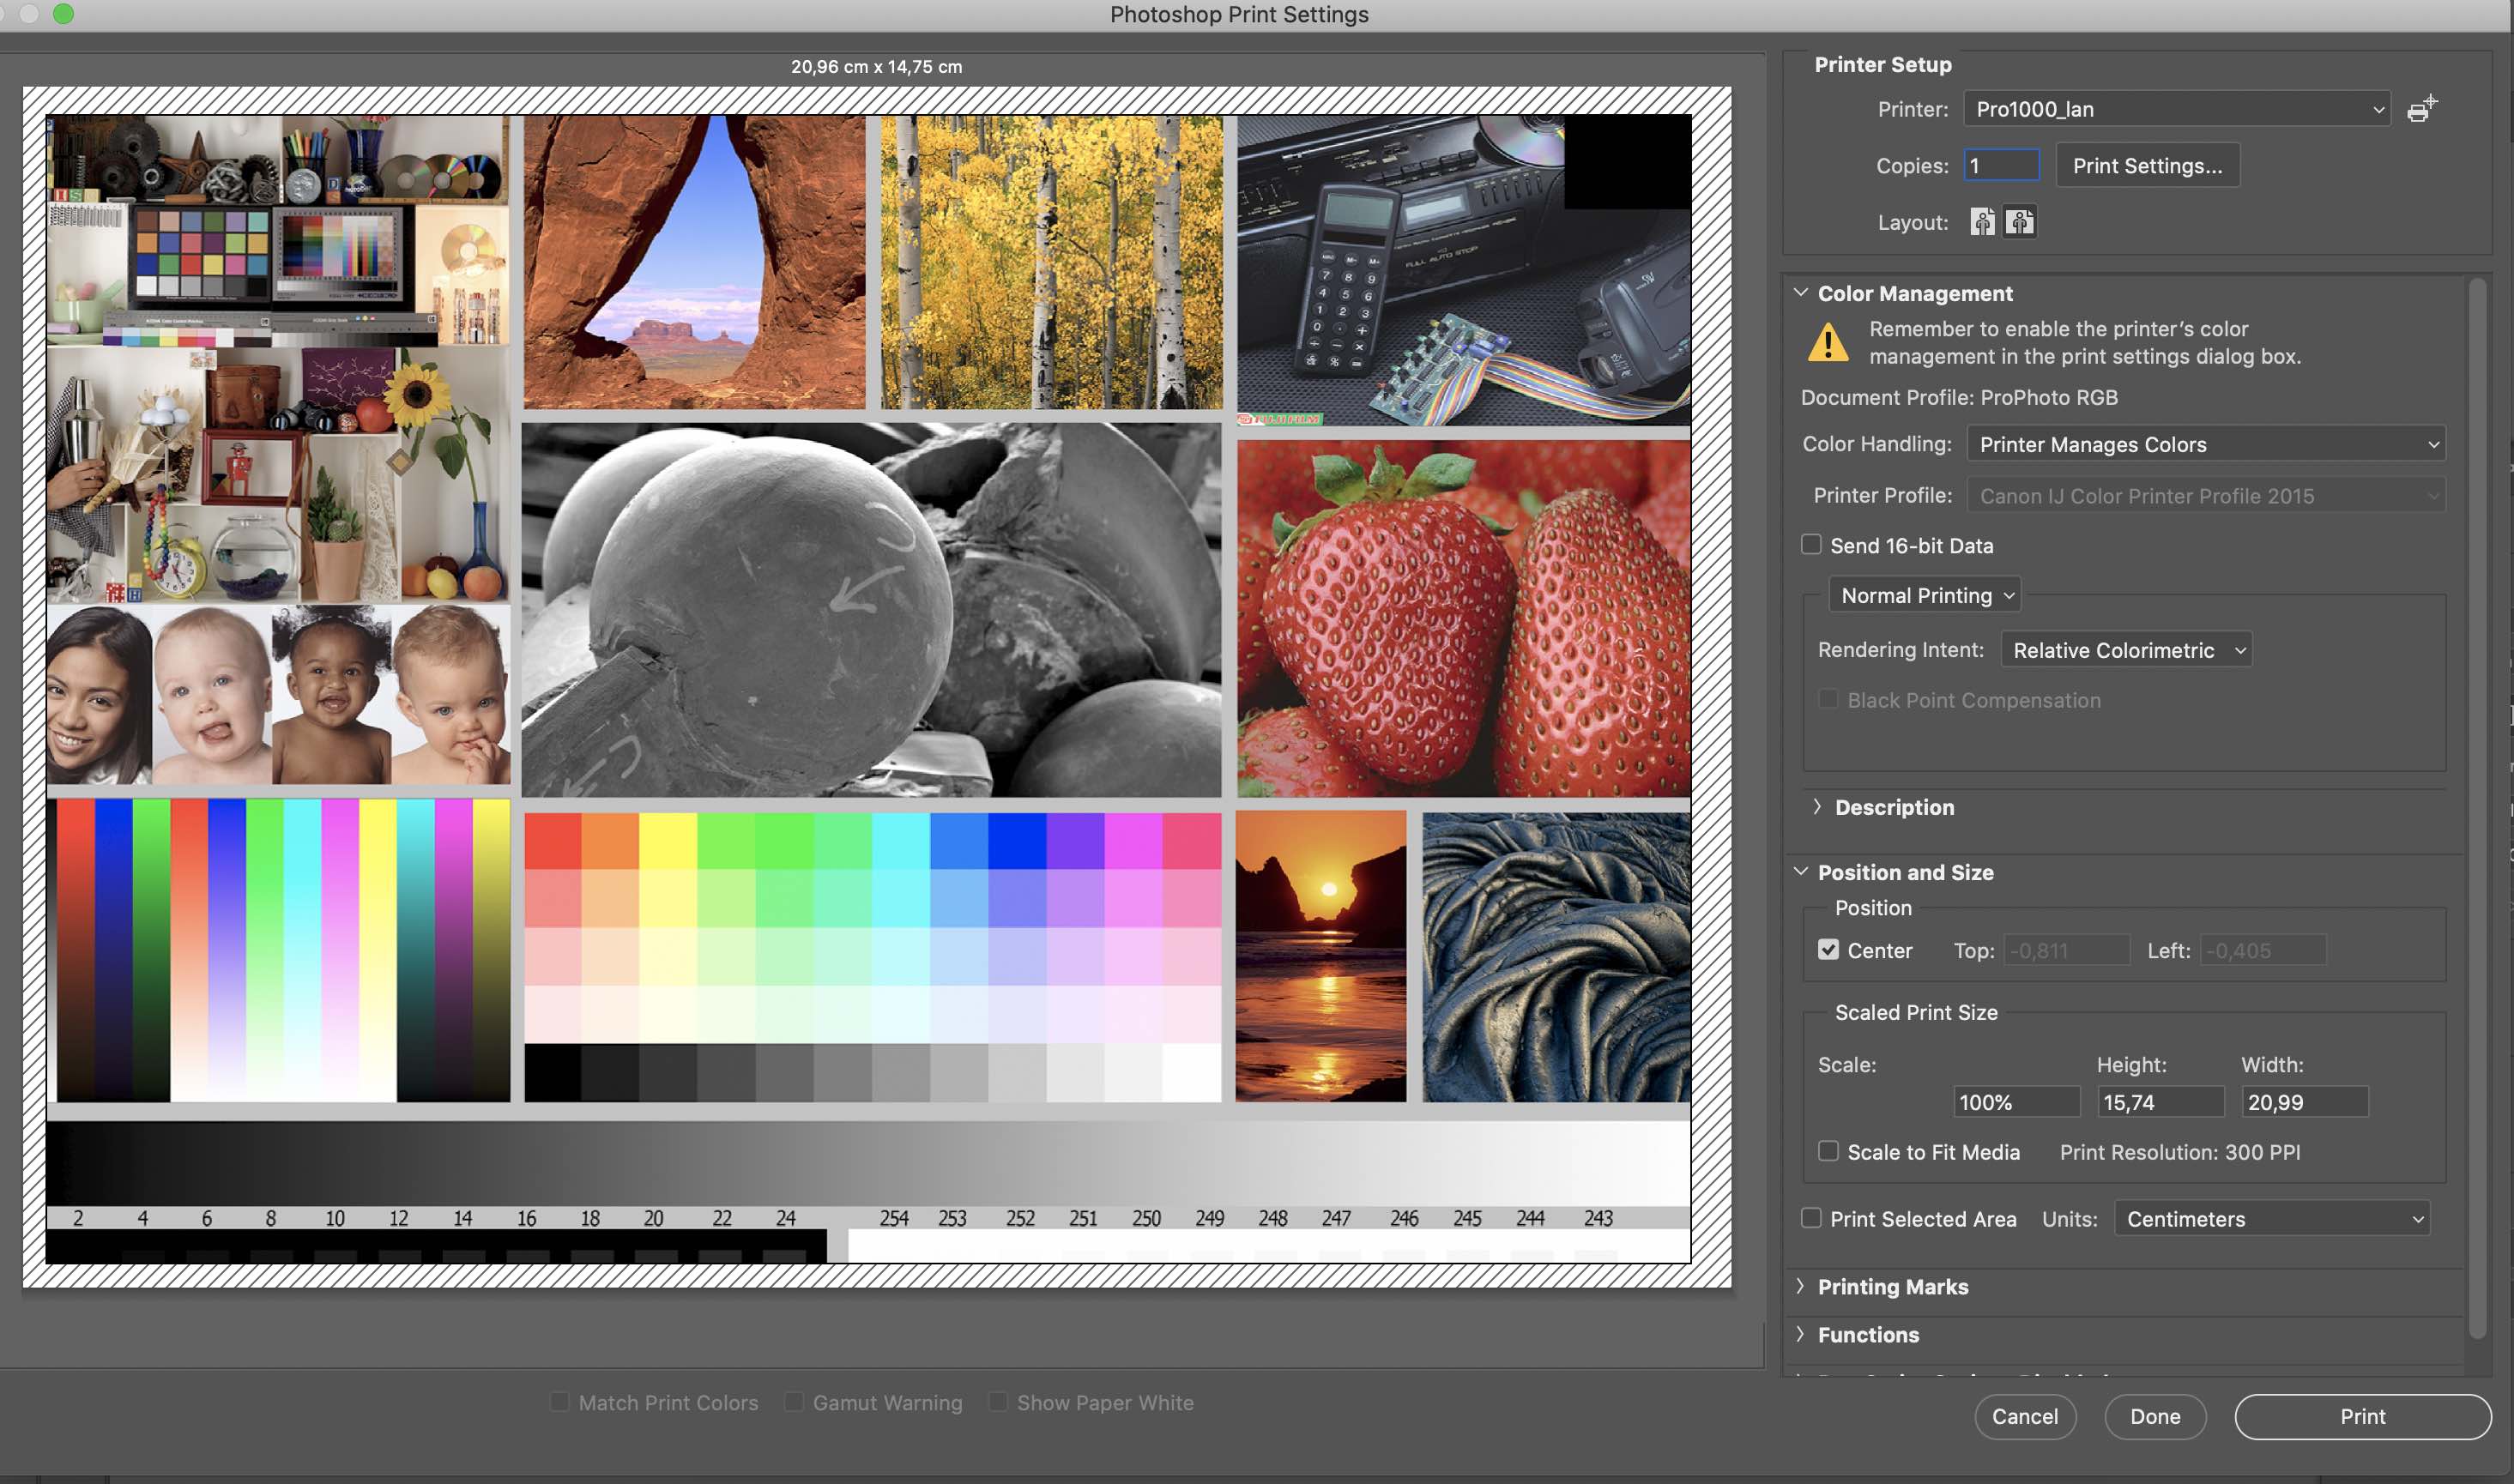The image size is (2514, 1484).
Task: Tick the Print Selected Area checkbox
Action: (x=1811, y=1218)
